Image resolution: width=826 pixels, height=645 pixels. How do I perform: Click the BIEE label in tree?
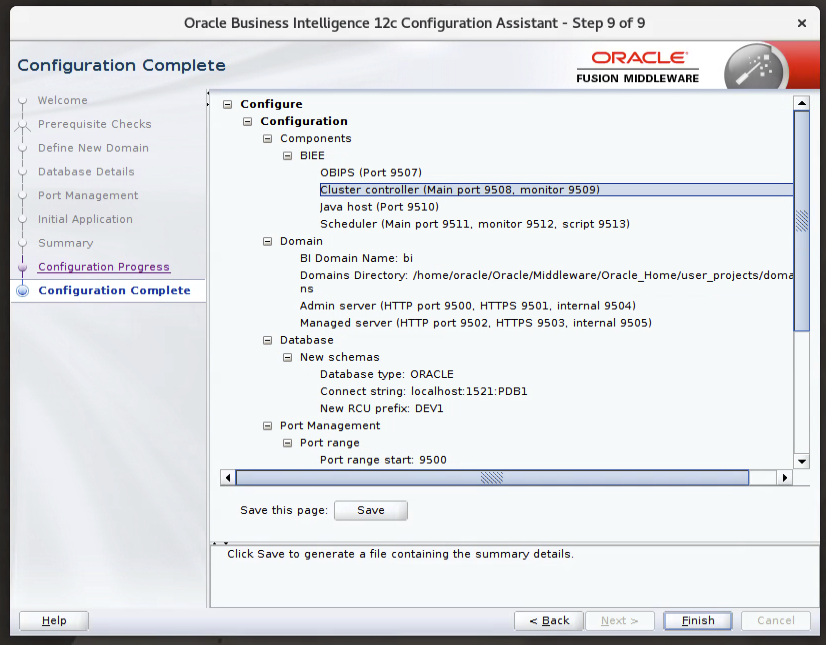312,156
